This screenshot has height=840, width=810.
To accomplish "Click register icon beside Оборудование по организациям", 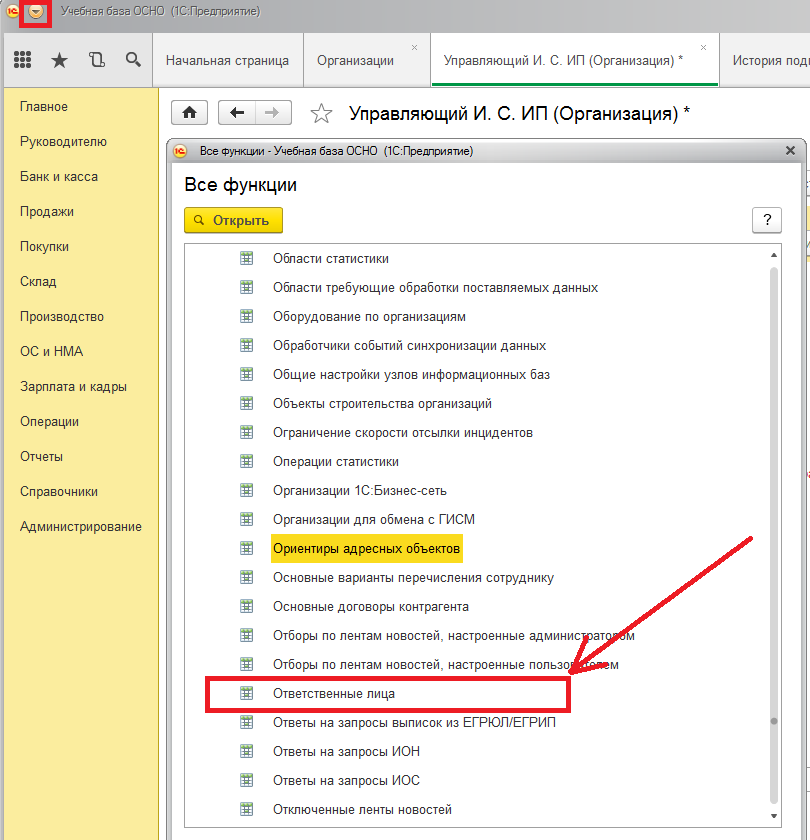I will pyautogui.click(x=246, y=316).
